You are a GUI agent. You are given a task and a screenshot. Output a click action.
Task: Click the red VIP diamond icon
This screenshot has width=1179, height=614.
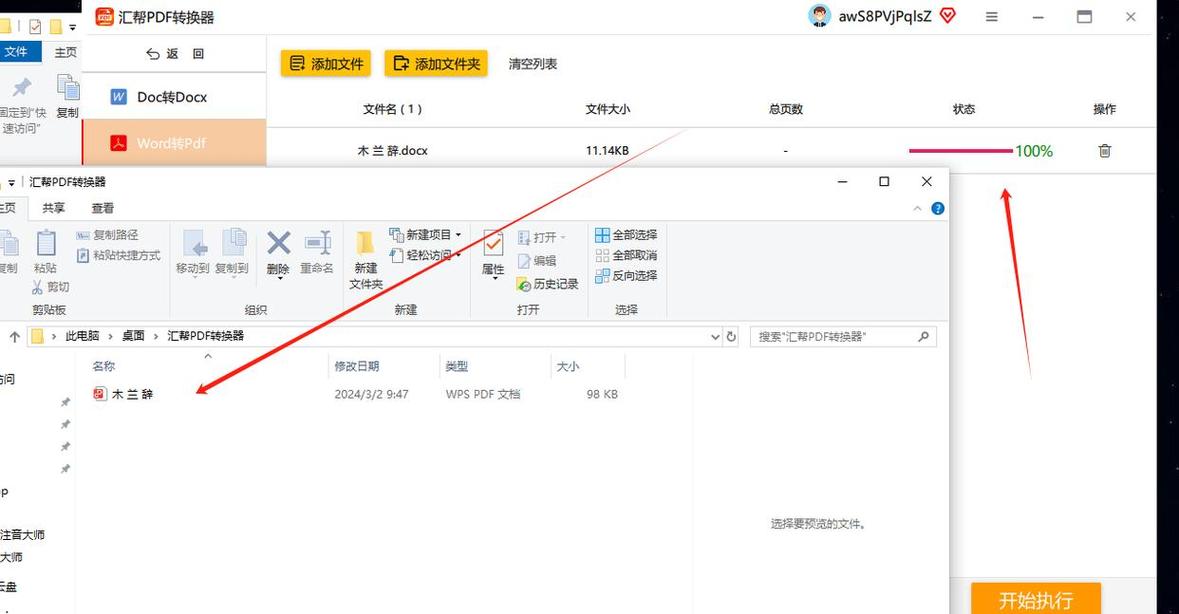click(947, 16)
